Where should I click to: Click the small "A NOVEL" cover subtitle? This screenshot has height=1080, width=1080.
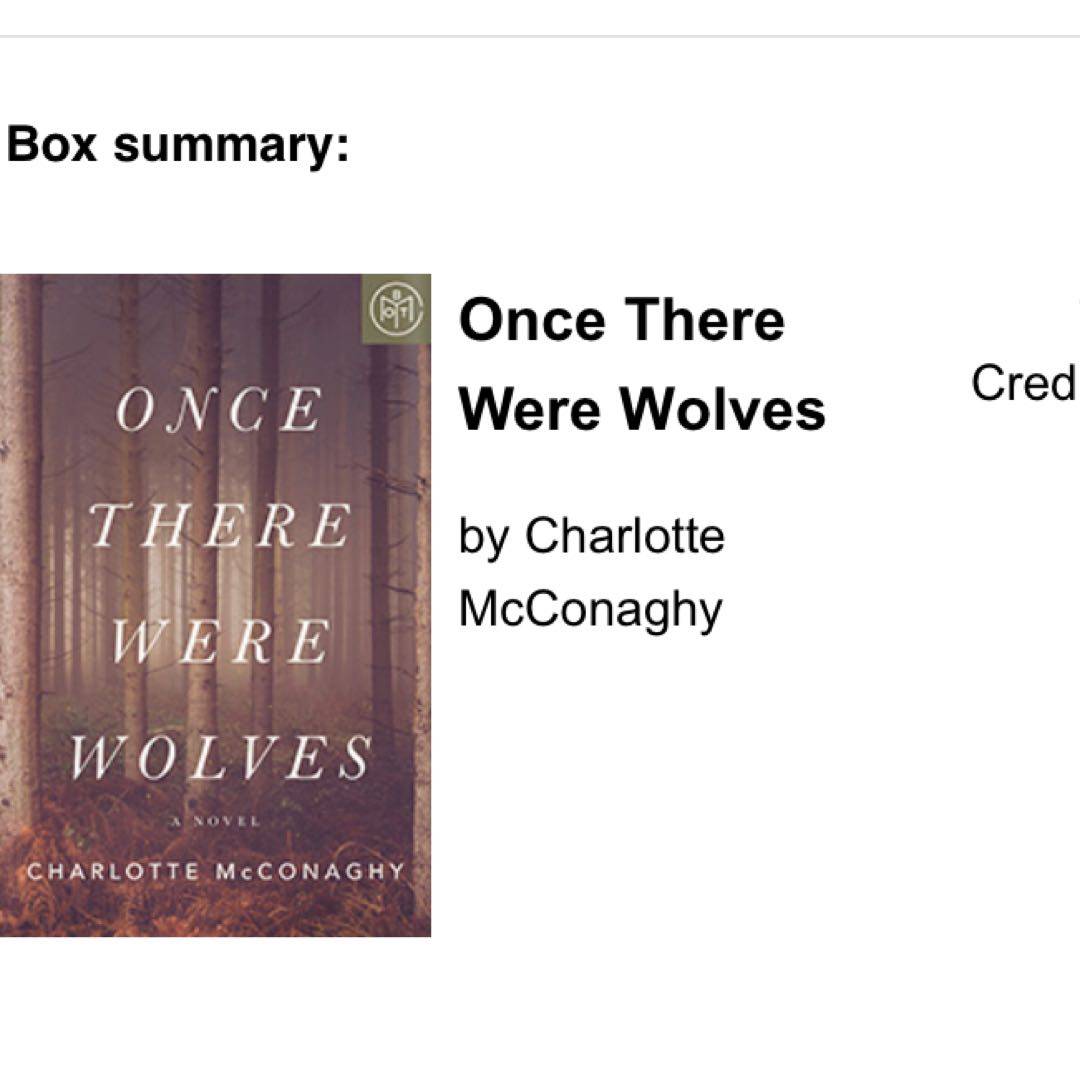(x=215, y=821)
